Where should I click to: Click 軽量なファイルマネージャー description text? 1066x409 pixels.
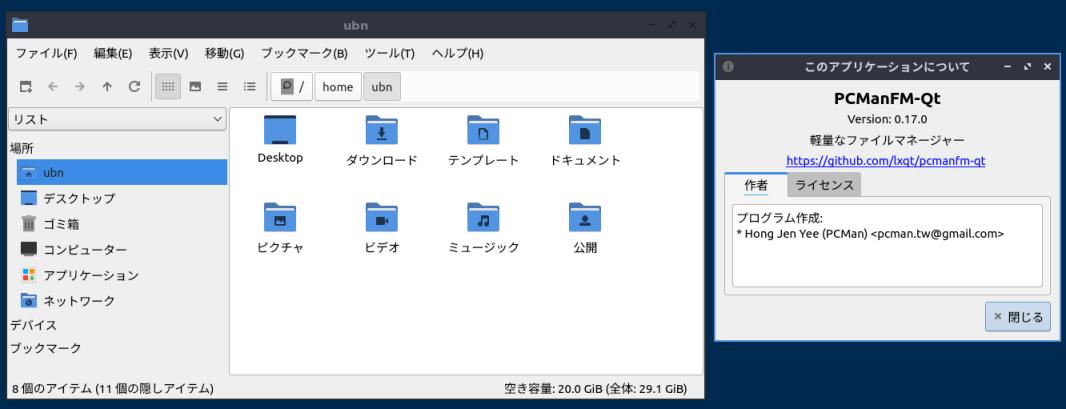point(887,141)
